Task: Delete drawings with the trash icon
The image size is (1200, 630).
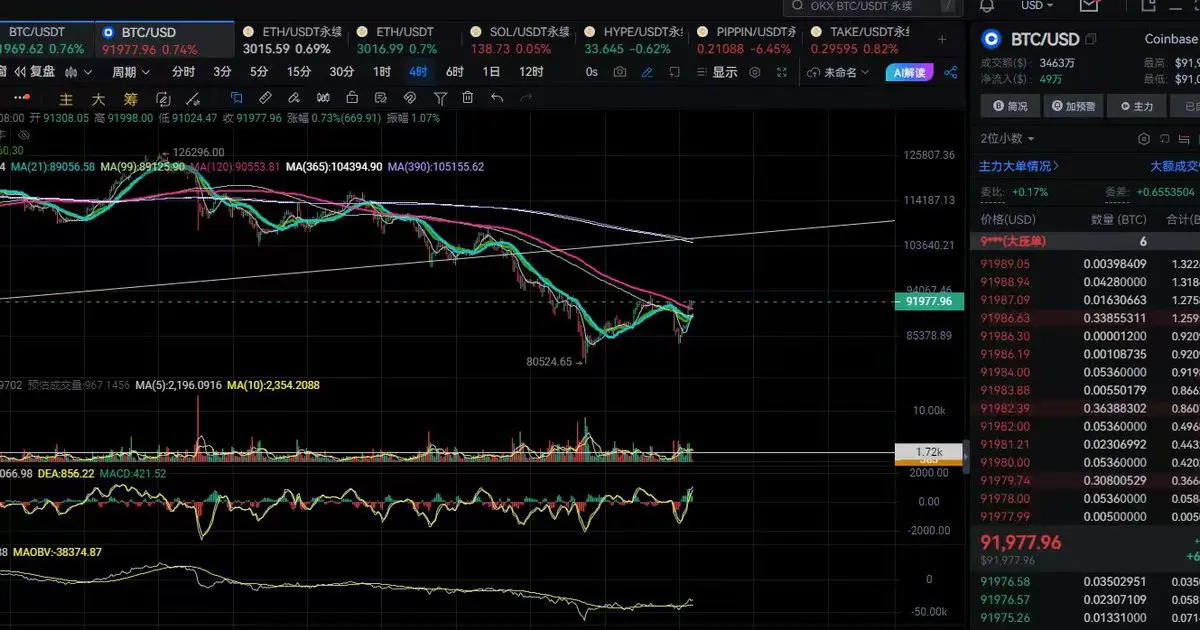Action: pyautogui.click(x=468, y=98)
